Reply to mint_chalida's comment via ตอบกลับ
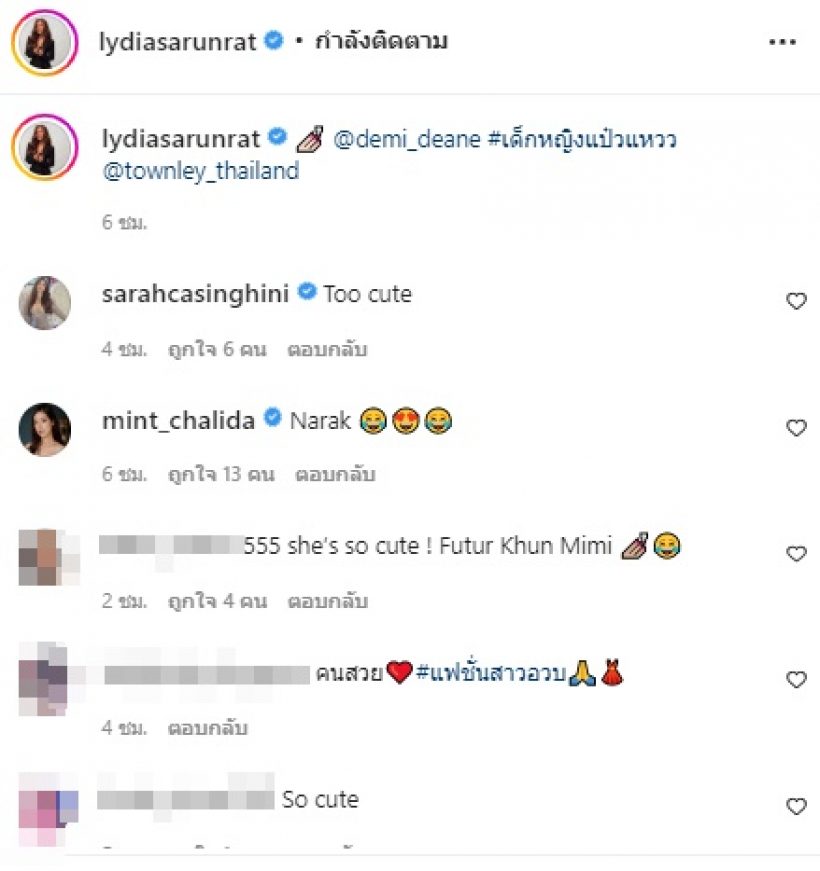This screenshot has width=820, height=871. tap(335, 475)
